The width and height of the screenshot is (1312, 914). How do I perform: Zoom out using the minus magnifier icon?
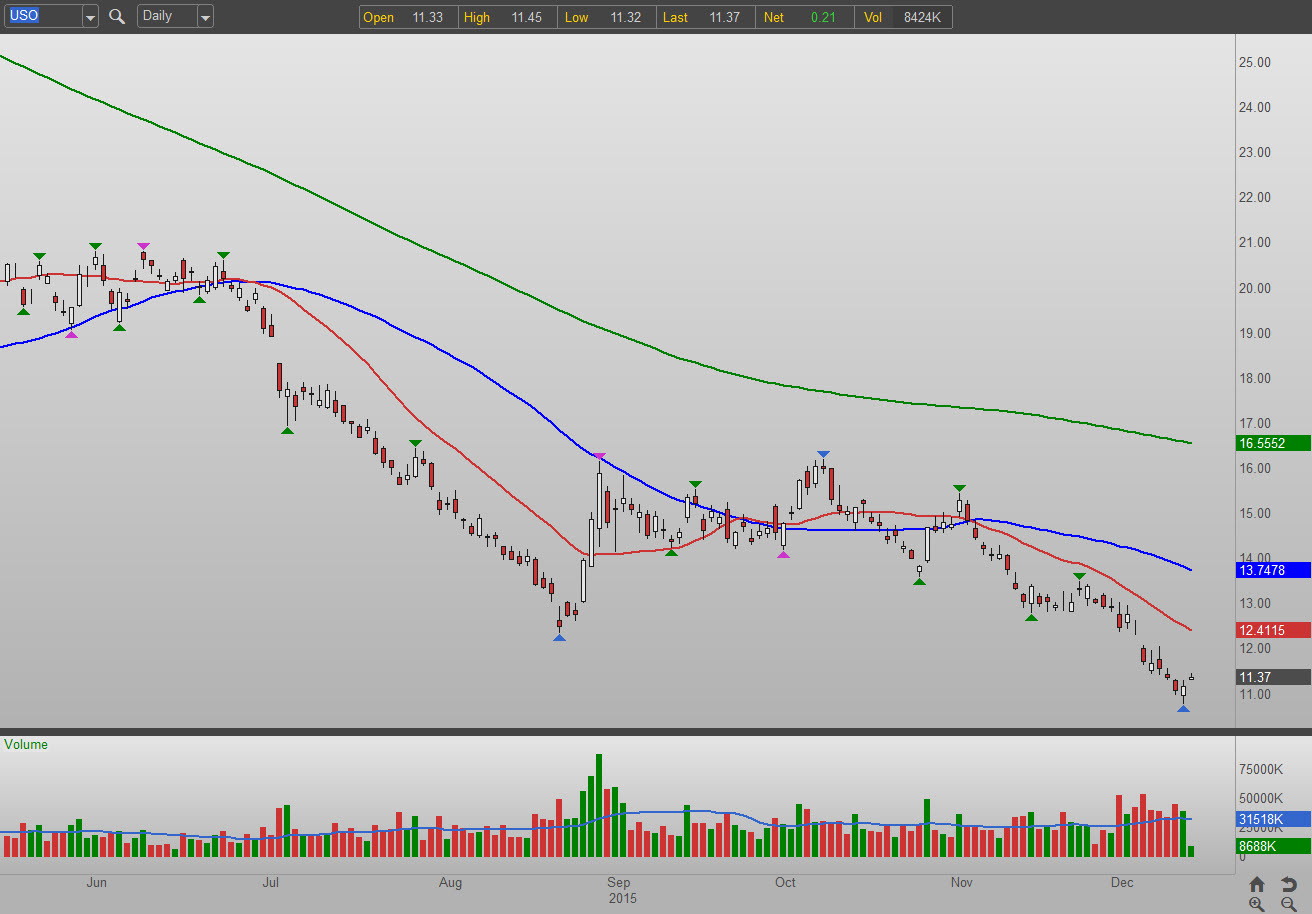click(1289, 904)
